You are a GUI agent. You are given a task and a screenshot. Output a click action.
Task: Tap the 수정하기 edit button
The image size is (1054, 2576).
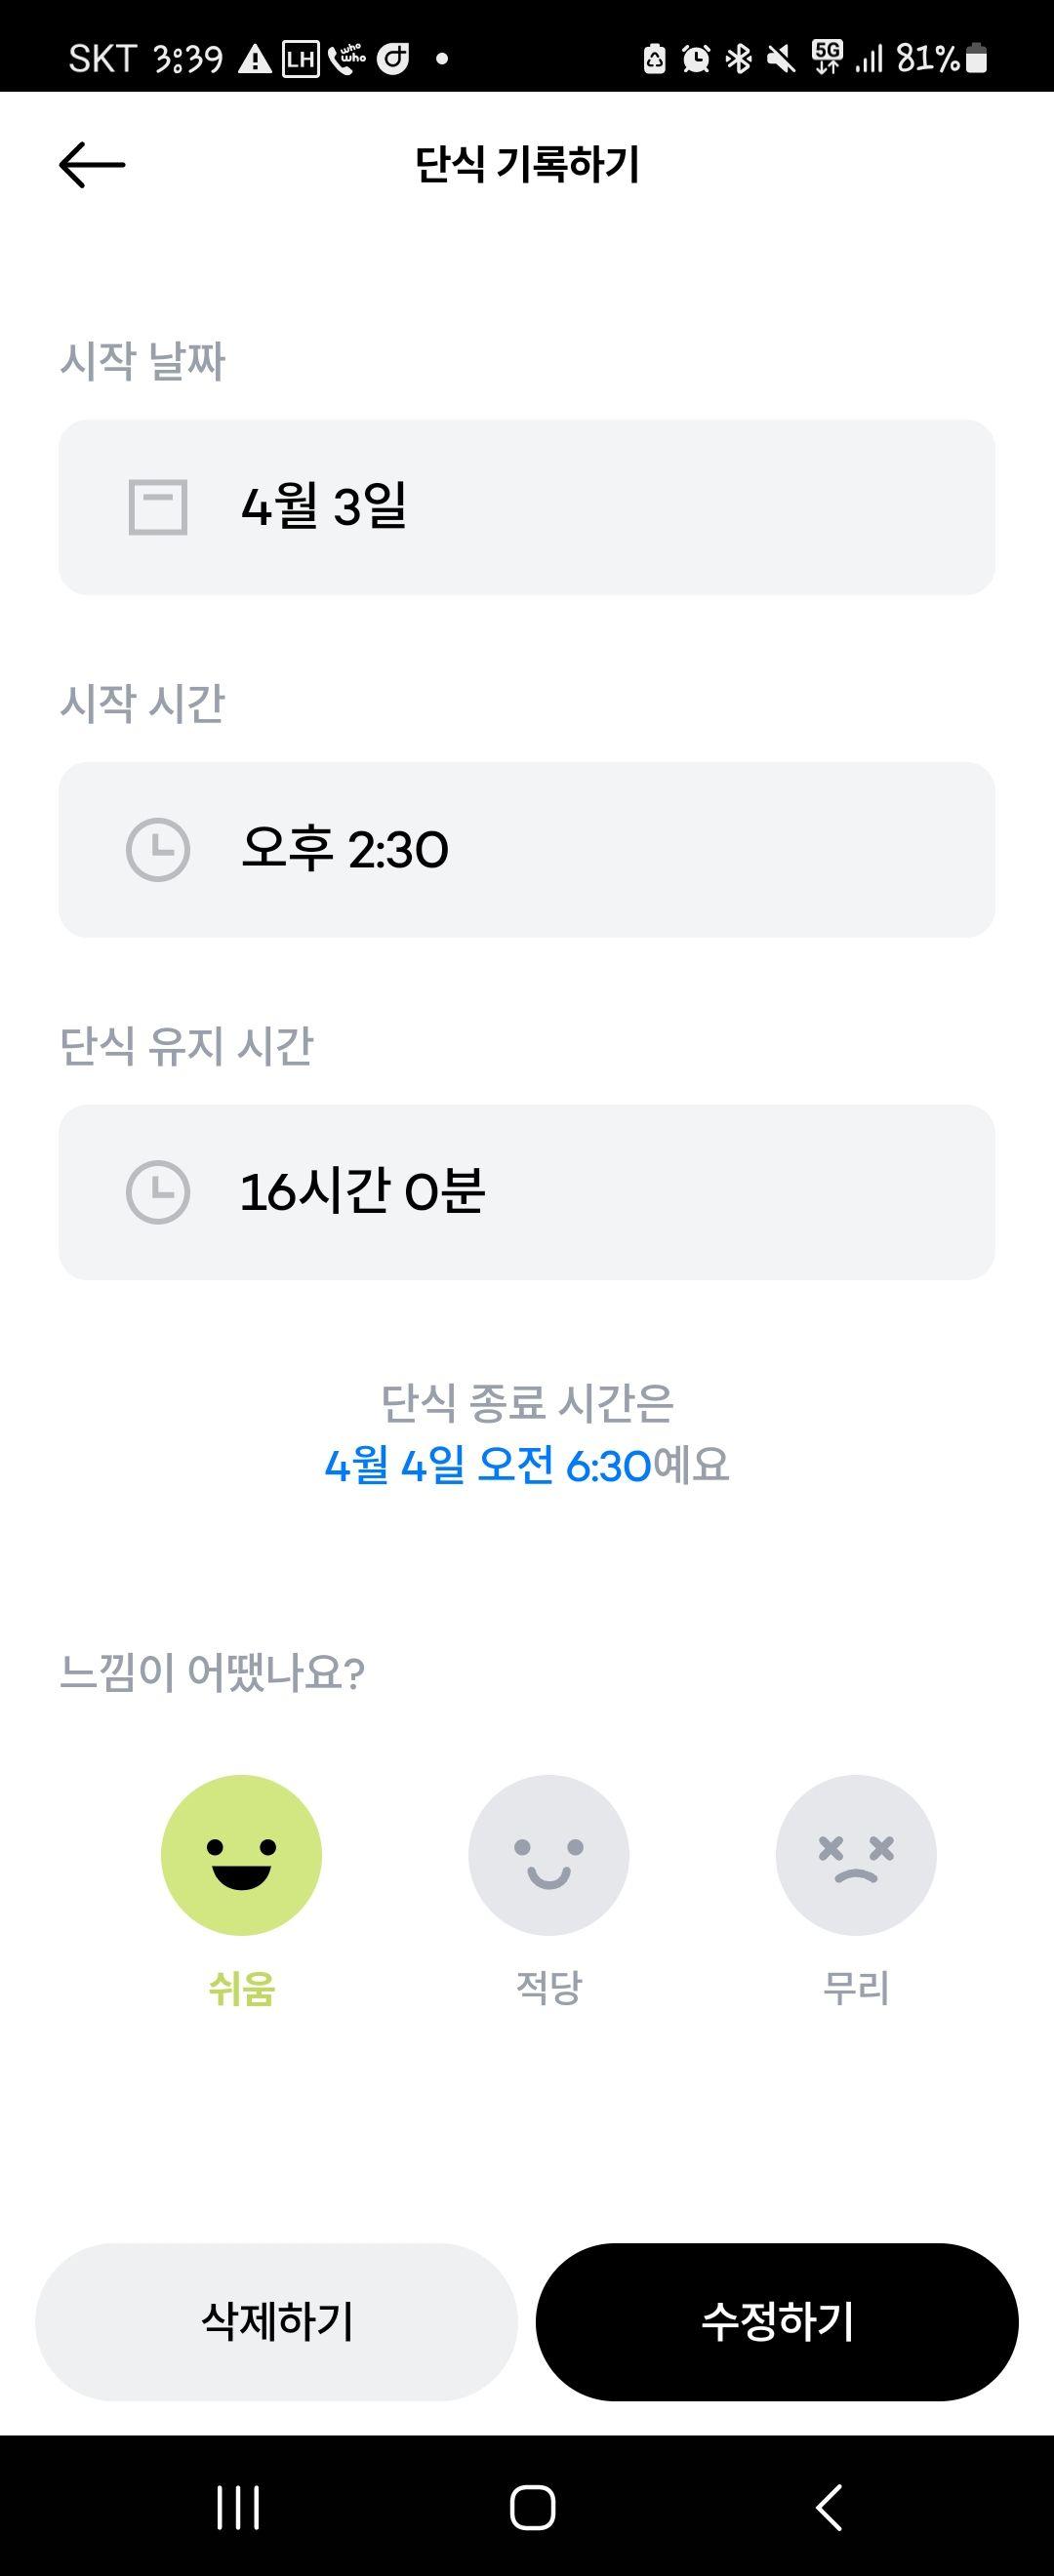[777, 2322]
